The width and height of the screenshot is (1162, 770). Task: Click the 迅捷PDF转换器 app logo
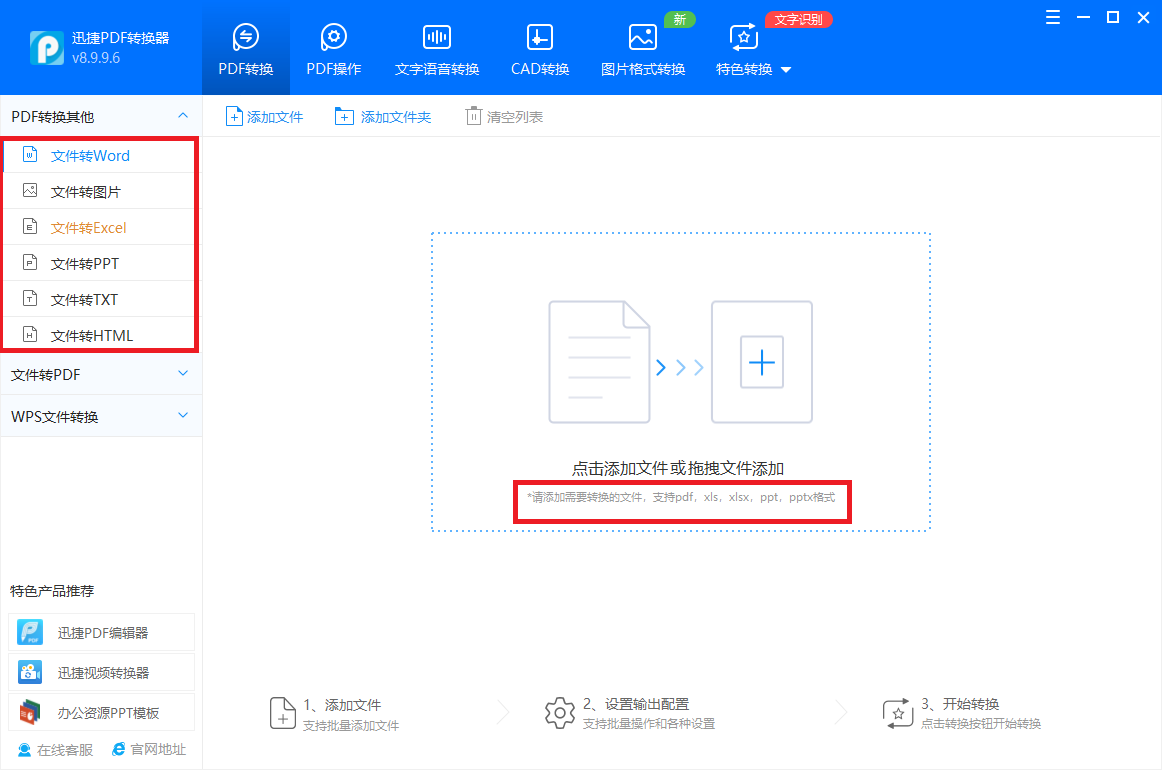(47, 47)
